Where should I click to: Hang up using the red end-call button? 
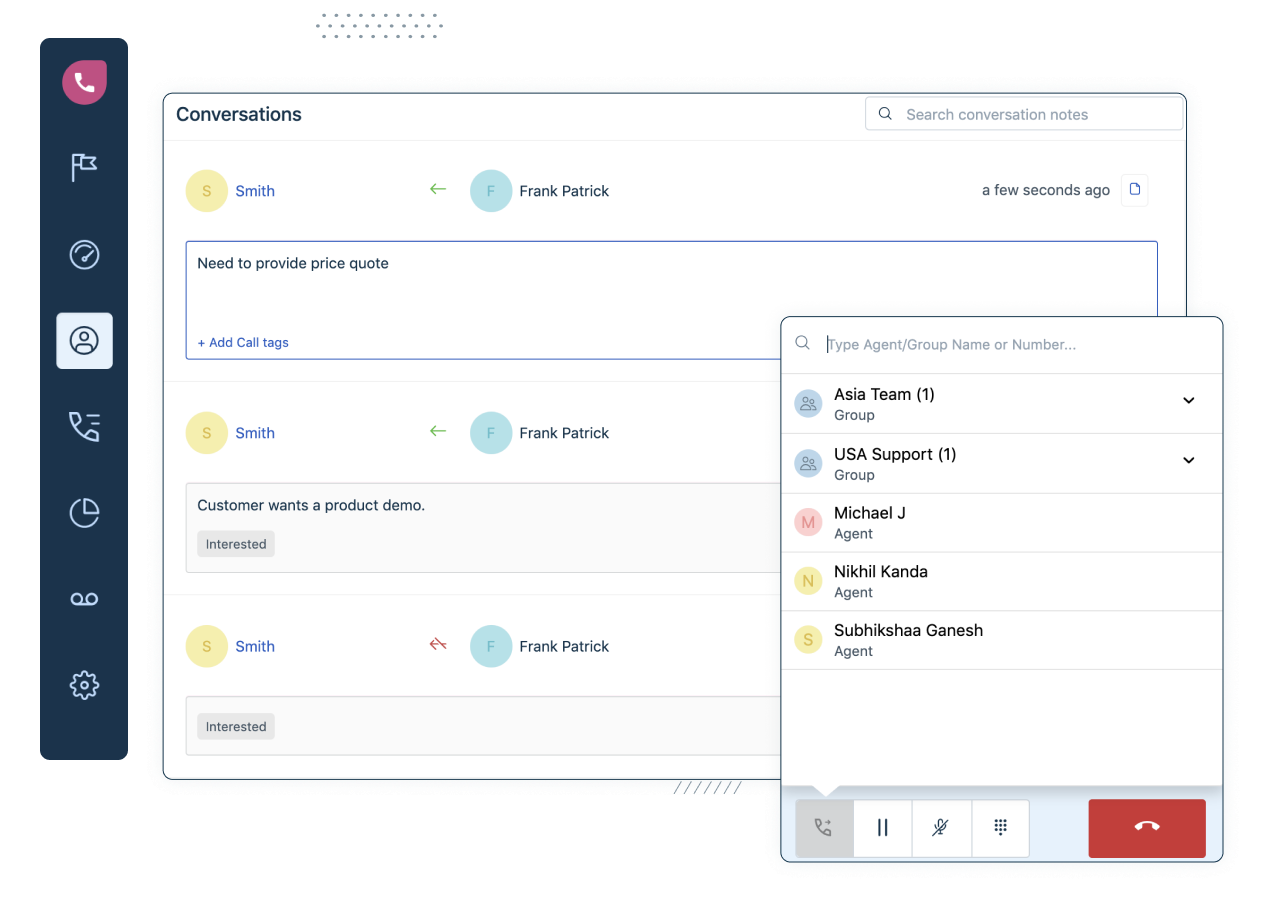click(x=1146, y=828)
